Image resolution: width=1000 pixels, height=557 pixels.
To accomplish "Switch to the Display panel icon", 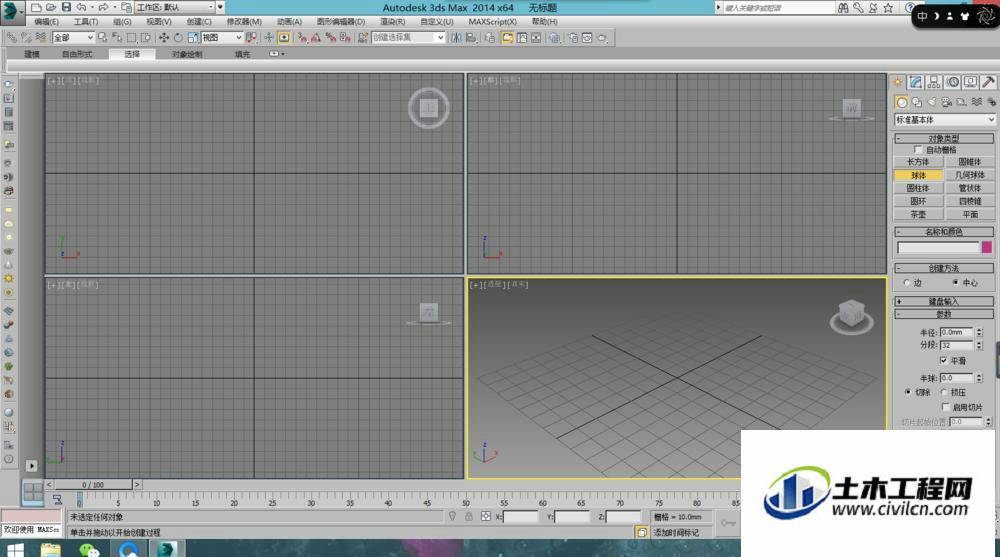I will [x=970, y=82].
